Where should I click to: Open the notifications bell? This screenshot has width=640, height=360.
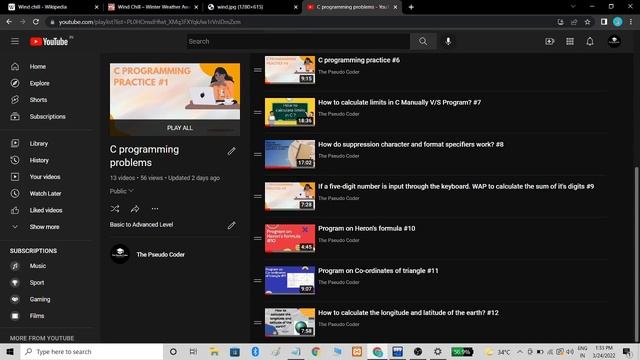[590, 41]
